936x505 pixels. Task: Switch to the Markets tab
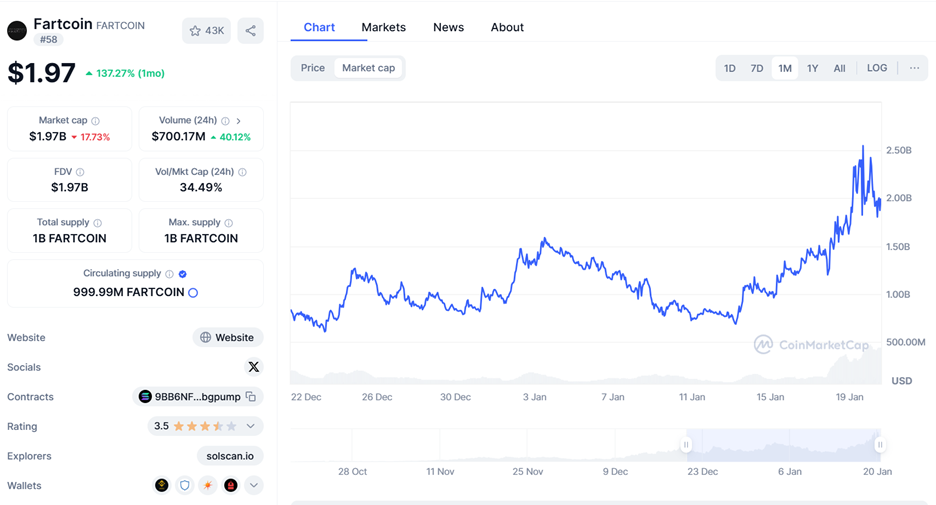point(383,27)
